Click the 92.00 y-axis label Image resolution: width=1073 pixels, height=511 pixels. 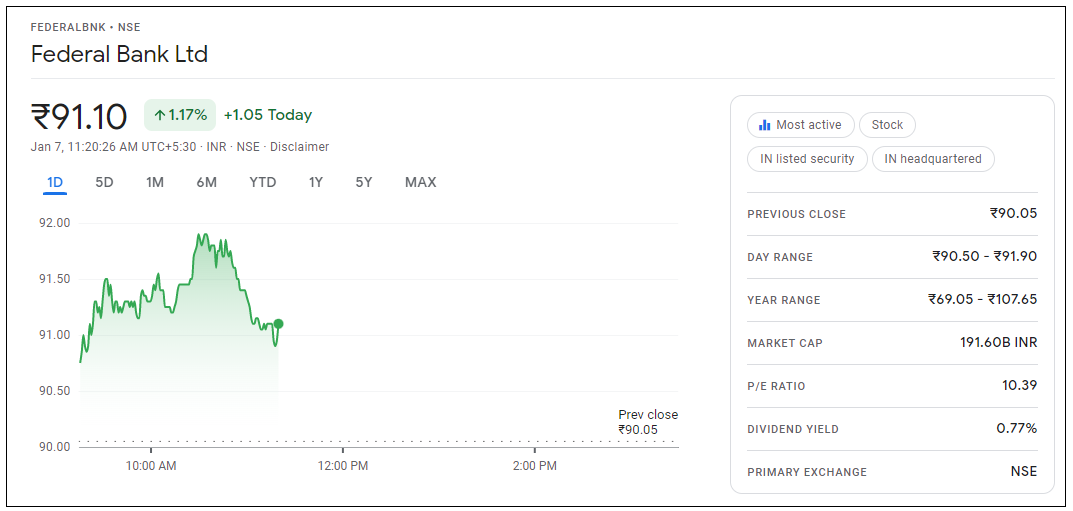[55, 223]
